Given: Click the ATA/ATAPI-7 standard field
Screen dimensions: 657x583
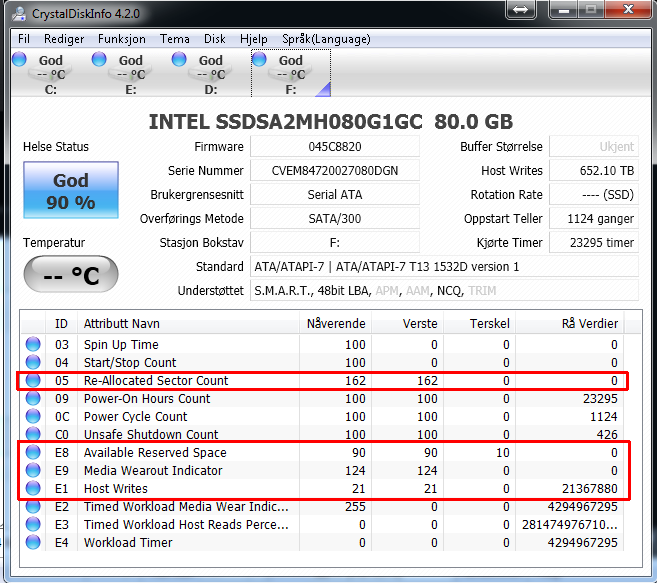Looking at the screenshot, I should [445, 267].
